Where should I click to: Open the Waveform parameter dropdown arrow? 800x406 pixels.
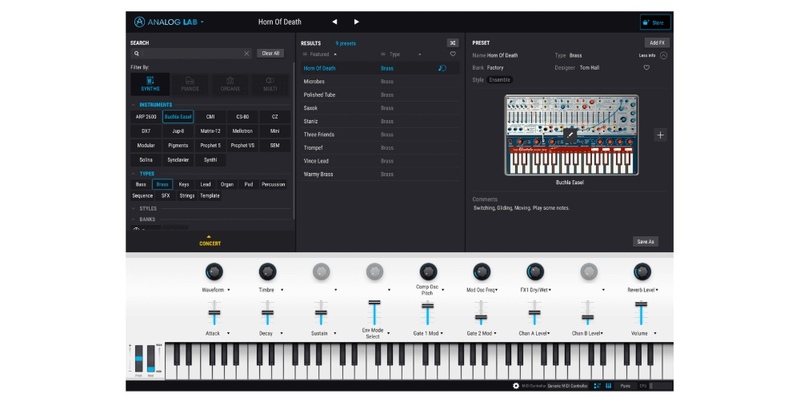tap(229, 290)
